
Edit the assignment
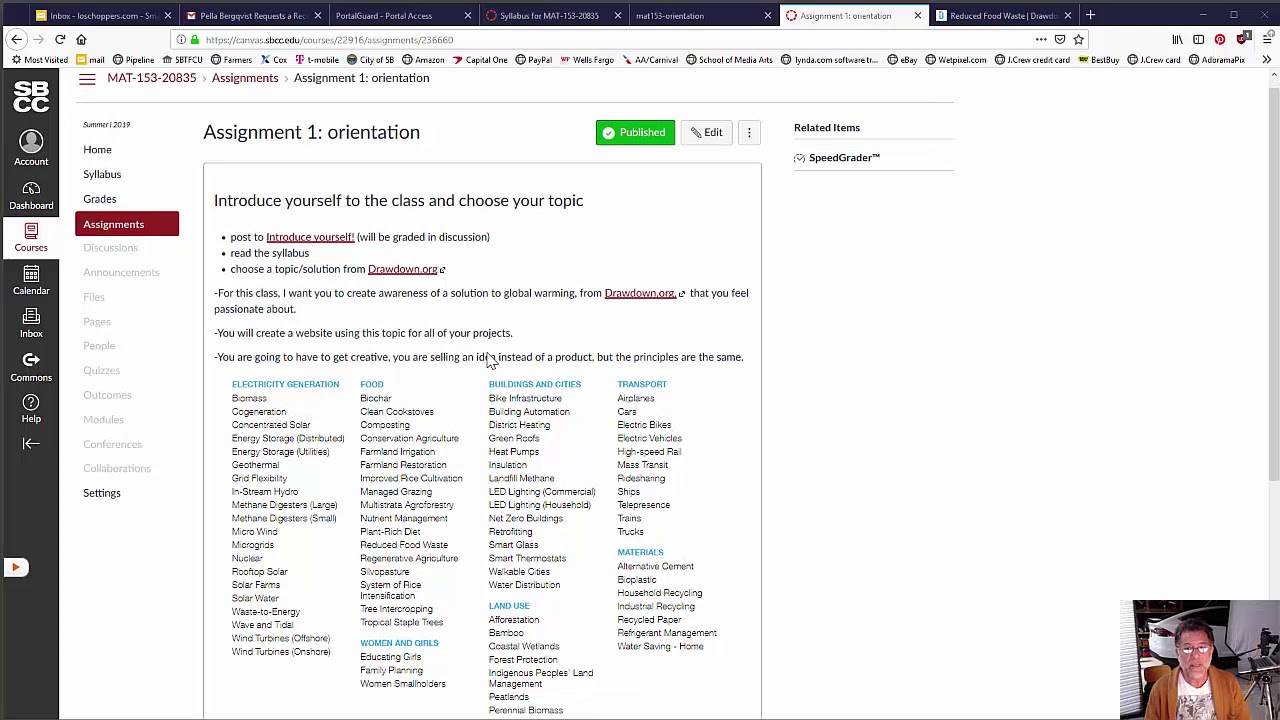click(706, 132)
